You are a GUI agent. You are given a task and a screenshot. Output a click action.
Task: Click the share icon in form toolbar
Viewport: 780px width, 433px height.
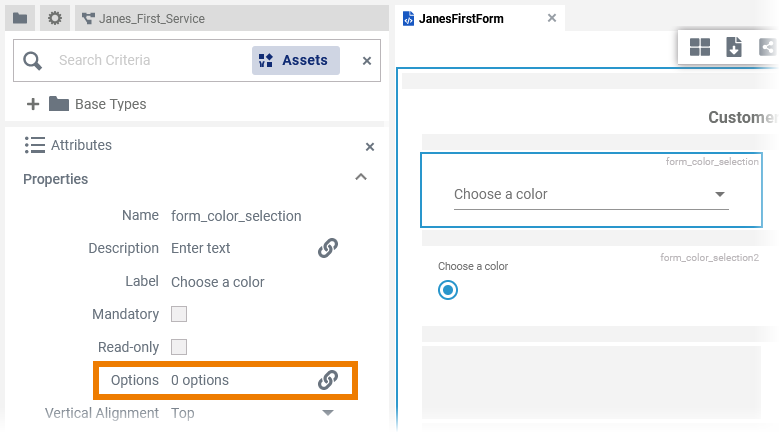(767, 47)
